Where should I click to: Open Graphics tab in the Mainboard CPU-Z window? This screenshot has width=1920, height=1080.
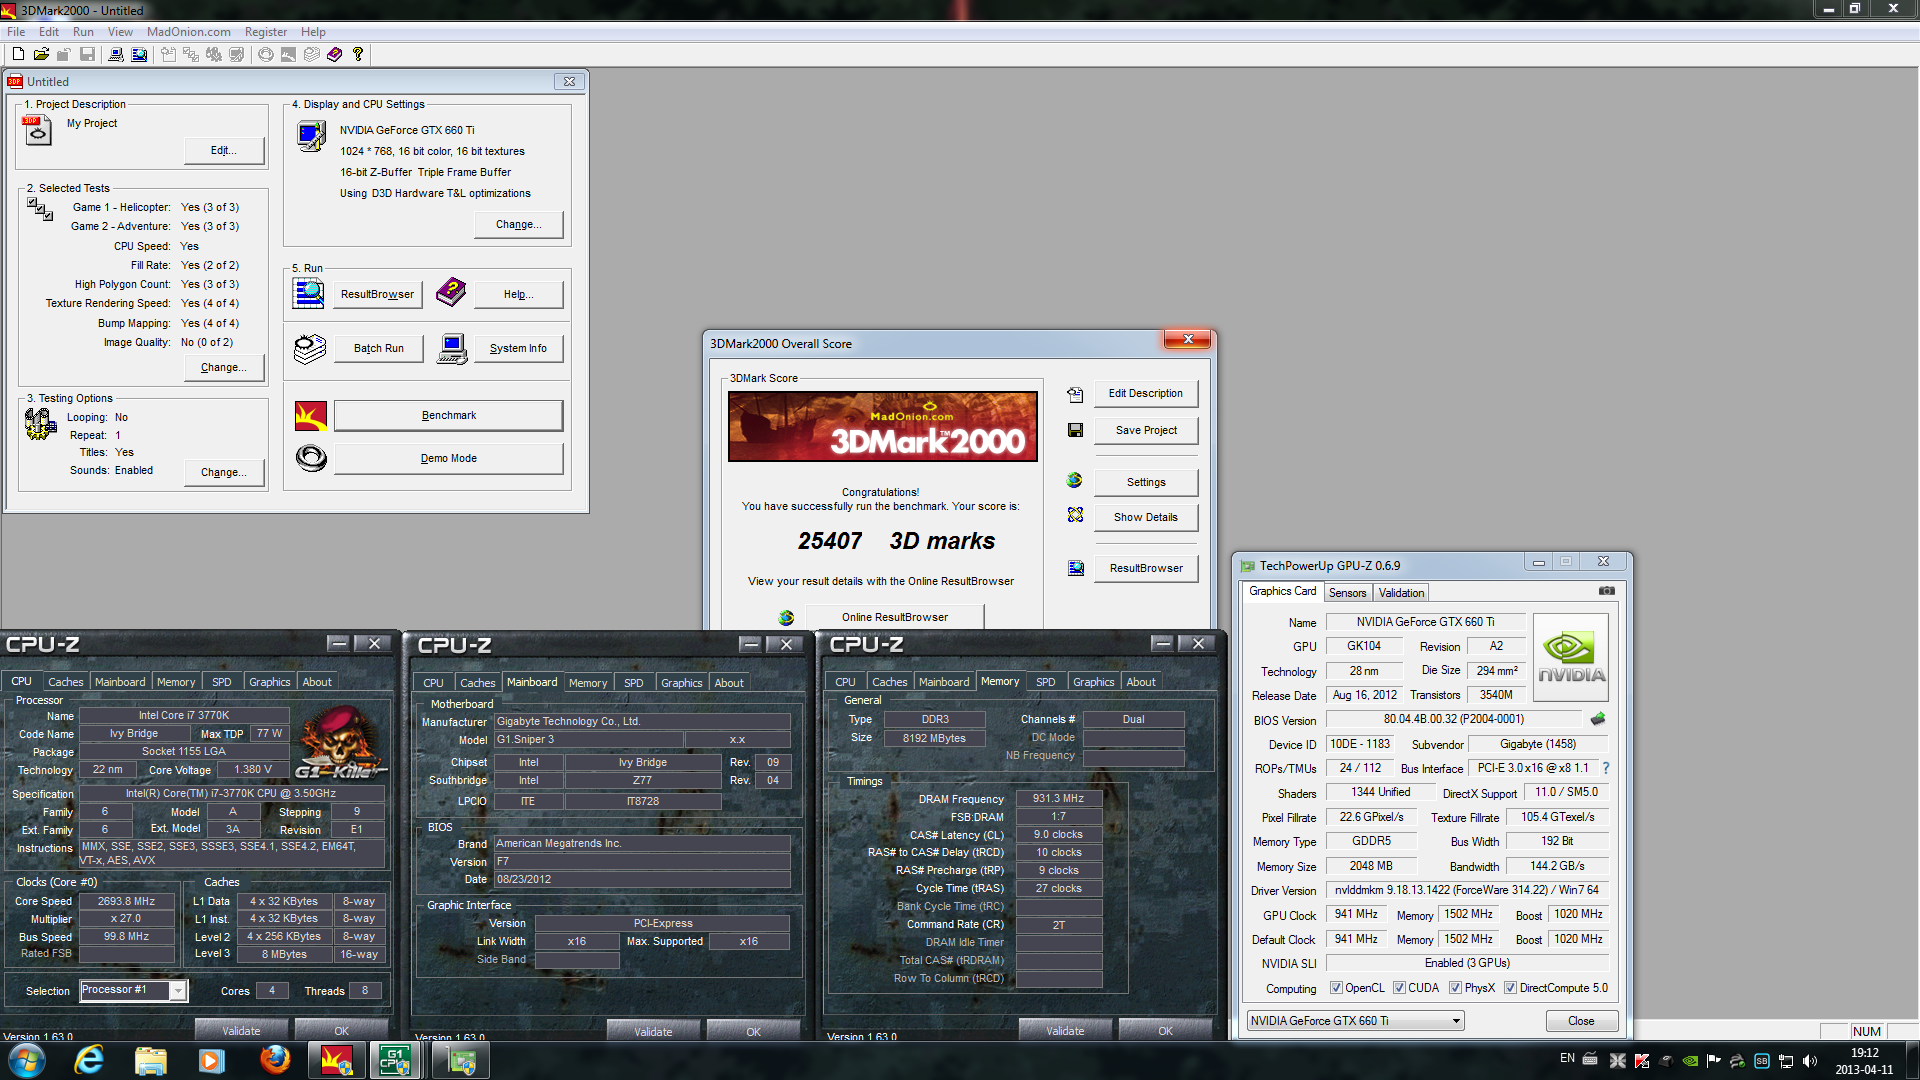(681, 683)
